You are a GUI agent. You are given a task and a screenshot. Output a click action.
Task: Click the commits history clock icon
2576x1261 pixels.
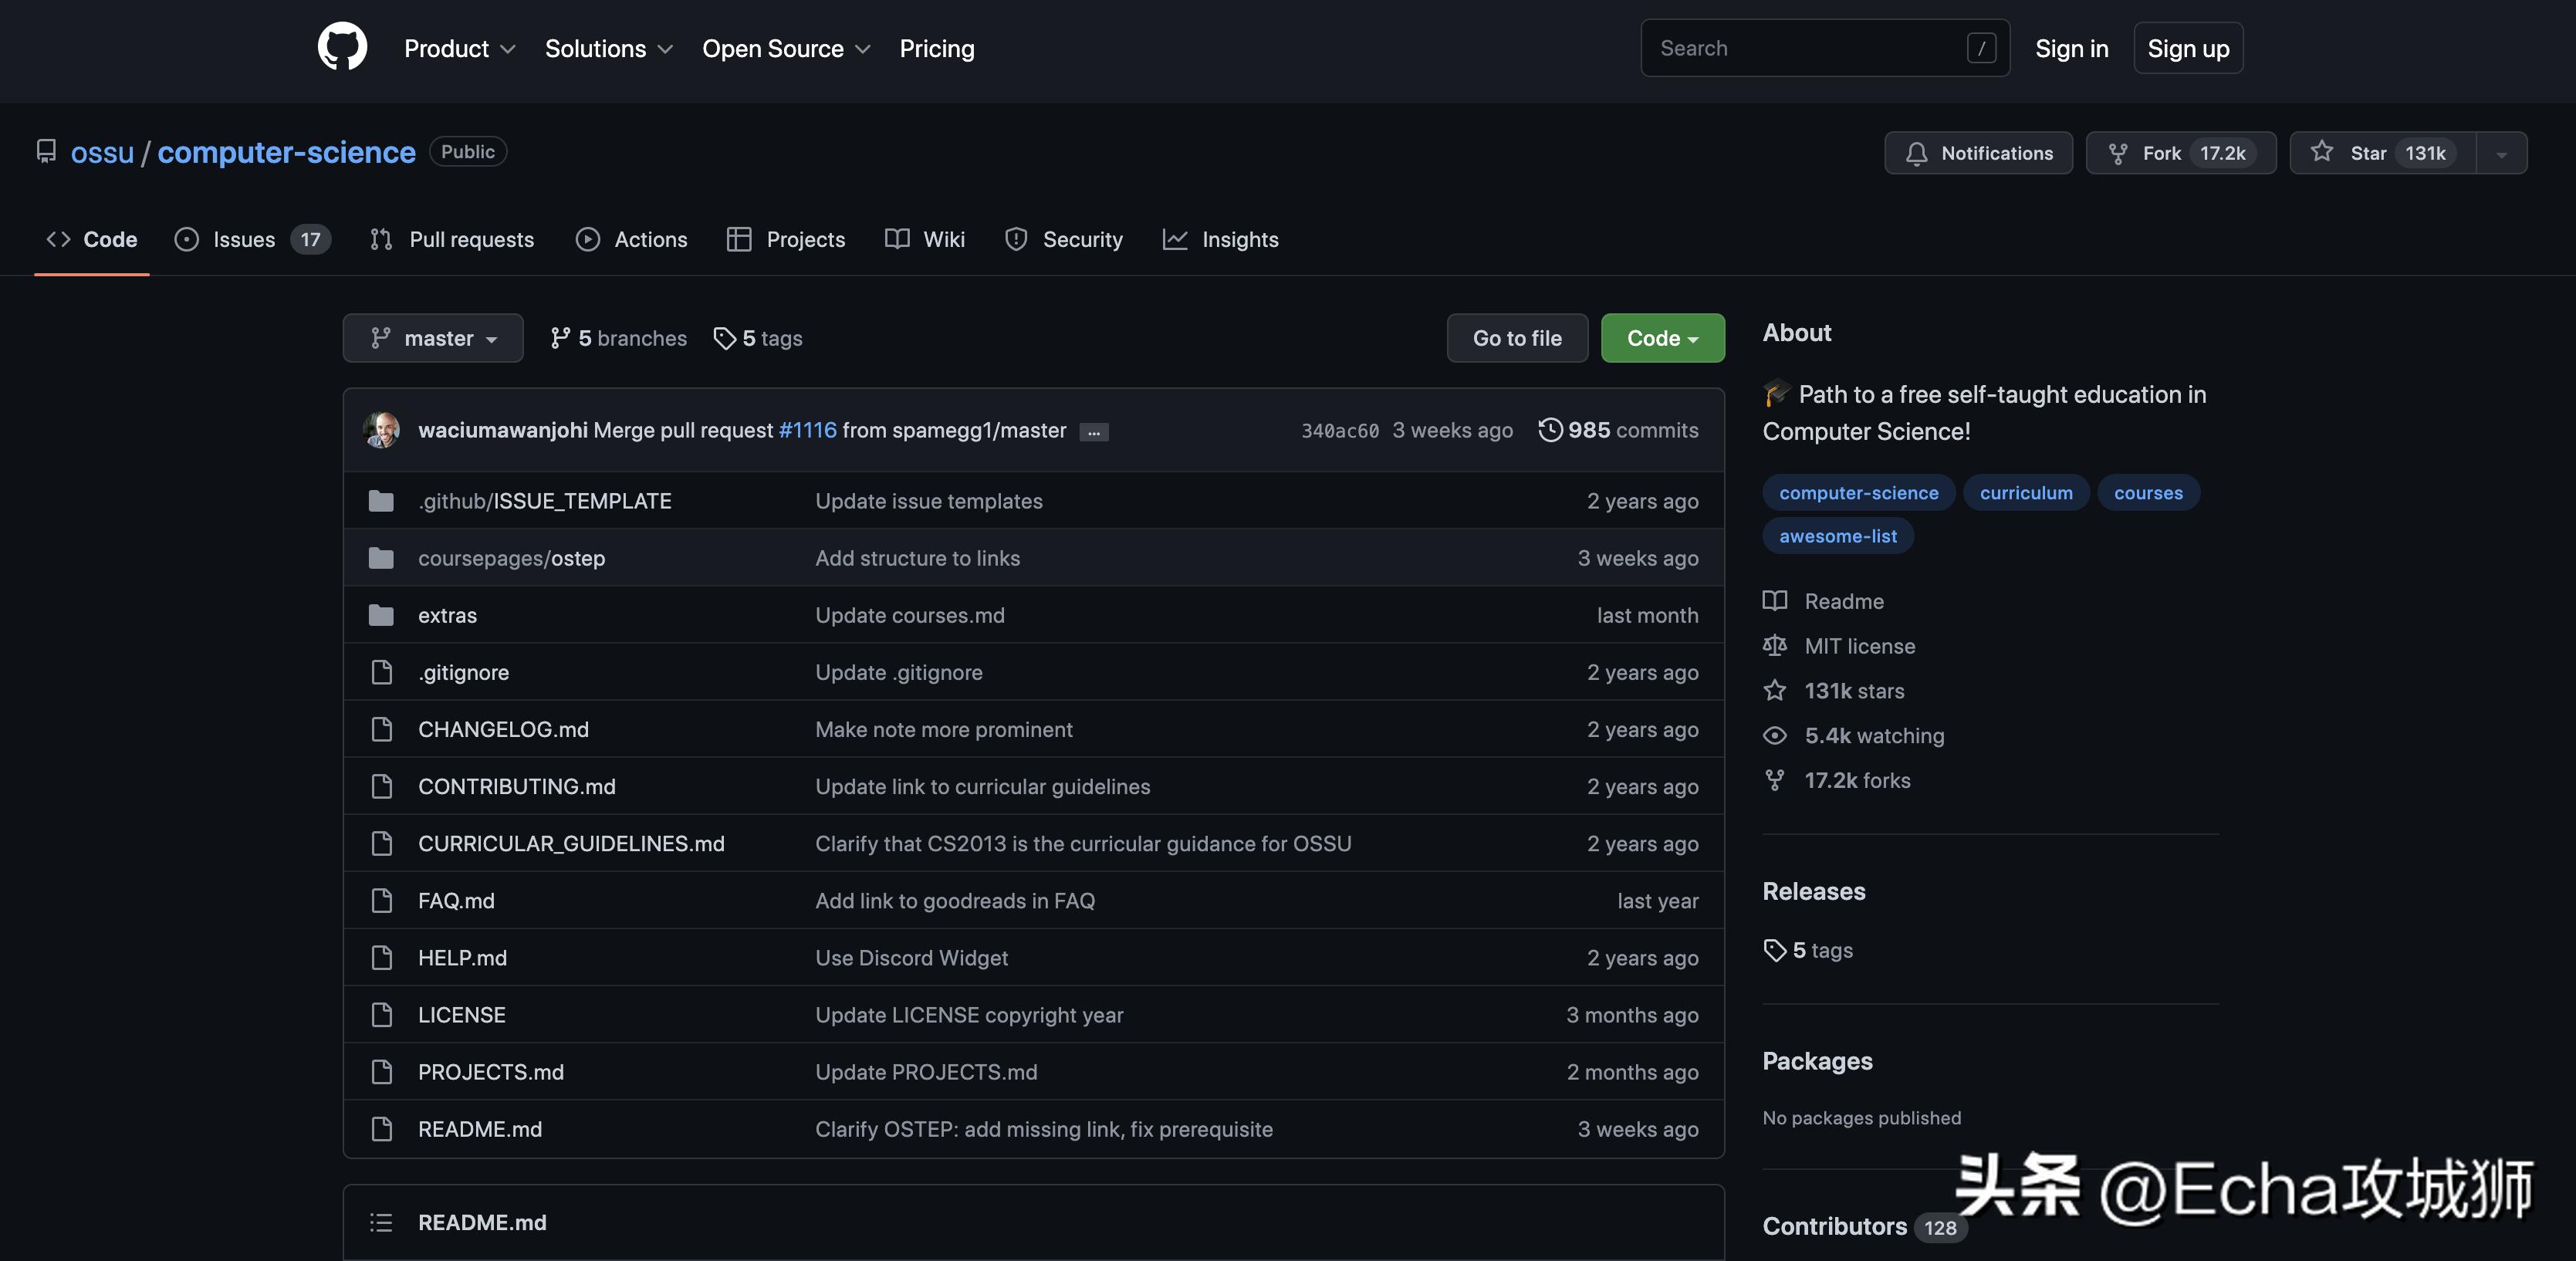coord(1549,430)
